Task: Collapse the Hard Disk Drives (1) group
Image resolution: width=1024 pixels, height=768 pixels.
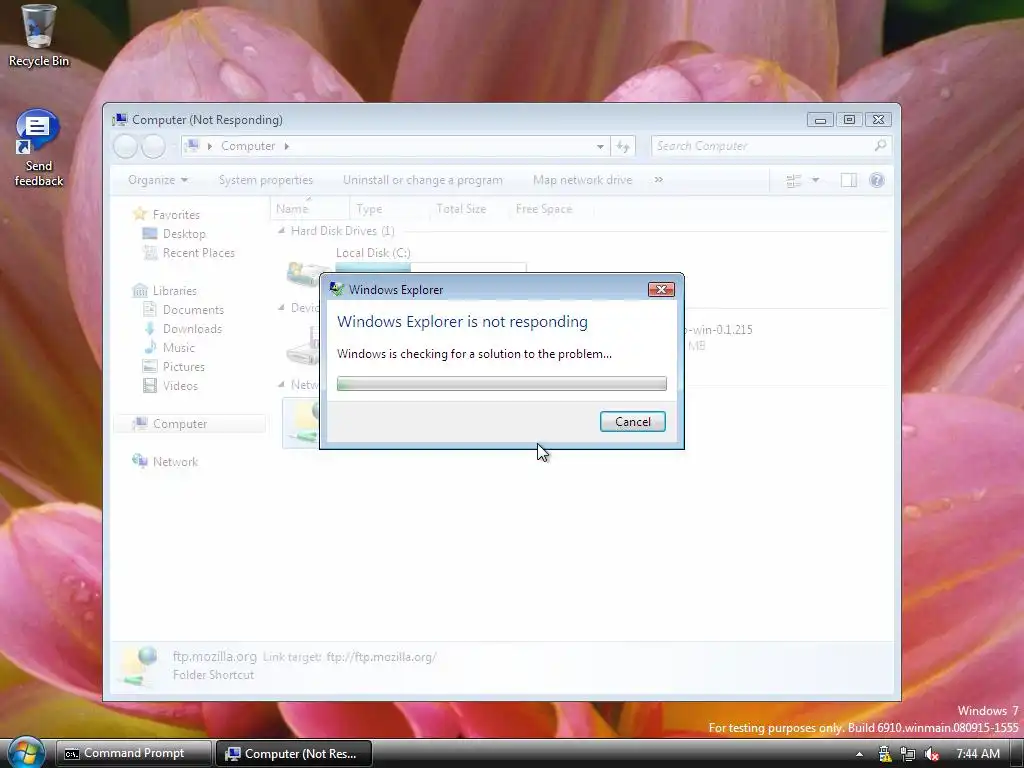Action: click(281, 231)
